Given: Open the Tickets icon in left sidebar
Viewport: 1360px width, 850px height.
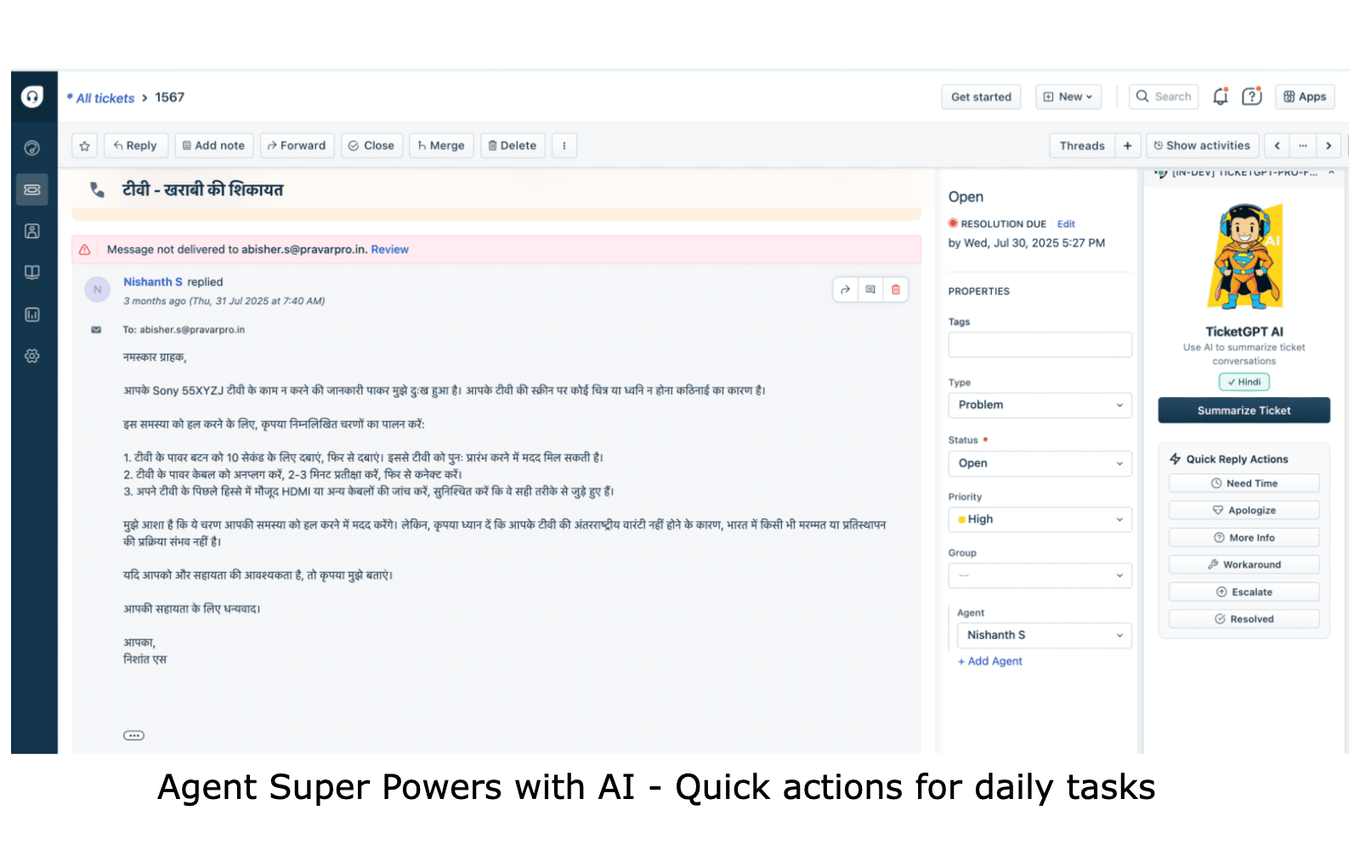Looking at the screenshot, I should point(32,189).
